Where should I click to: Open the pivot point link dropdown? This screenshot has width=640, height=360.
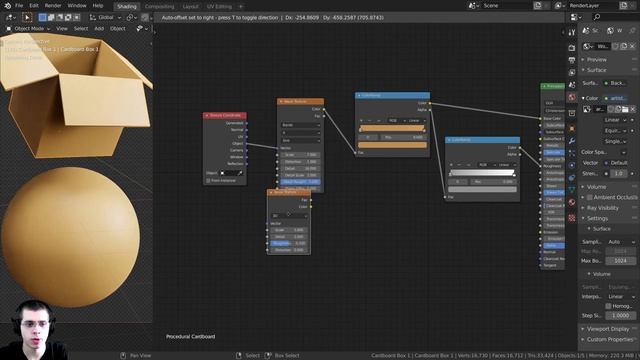pyautogui.click(x=132, y=18)
